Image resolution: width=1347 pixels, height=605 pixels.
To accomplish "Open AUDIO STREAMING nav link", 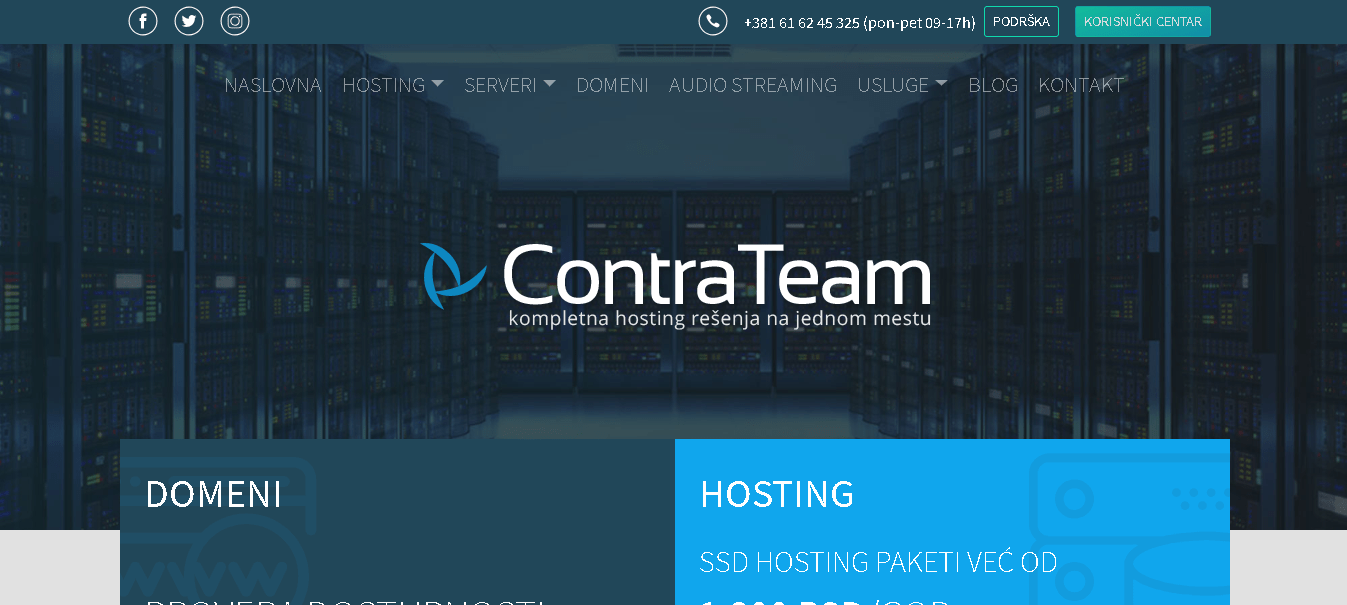I will 753,85.
